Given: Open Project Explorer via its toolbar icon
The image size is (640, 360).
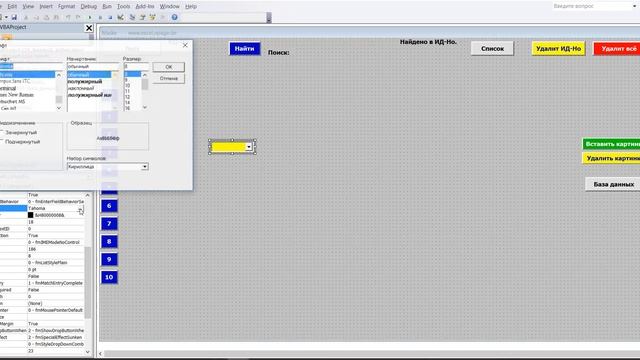Looking at the screenshot, I should pos(132,17).
